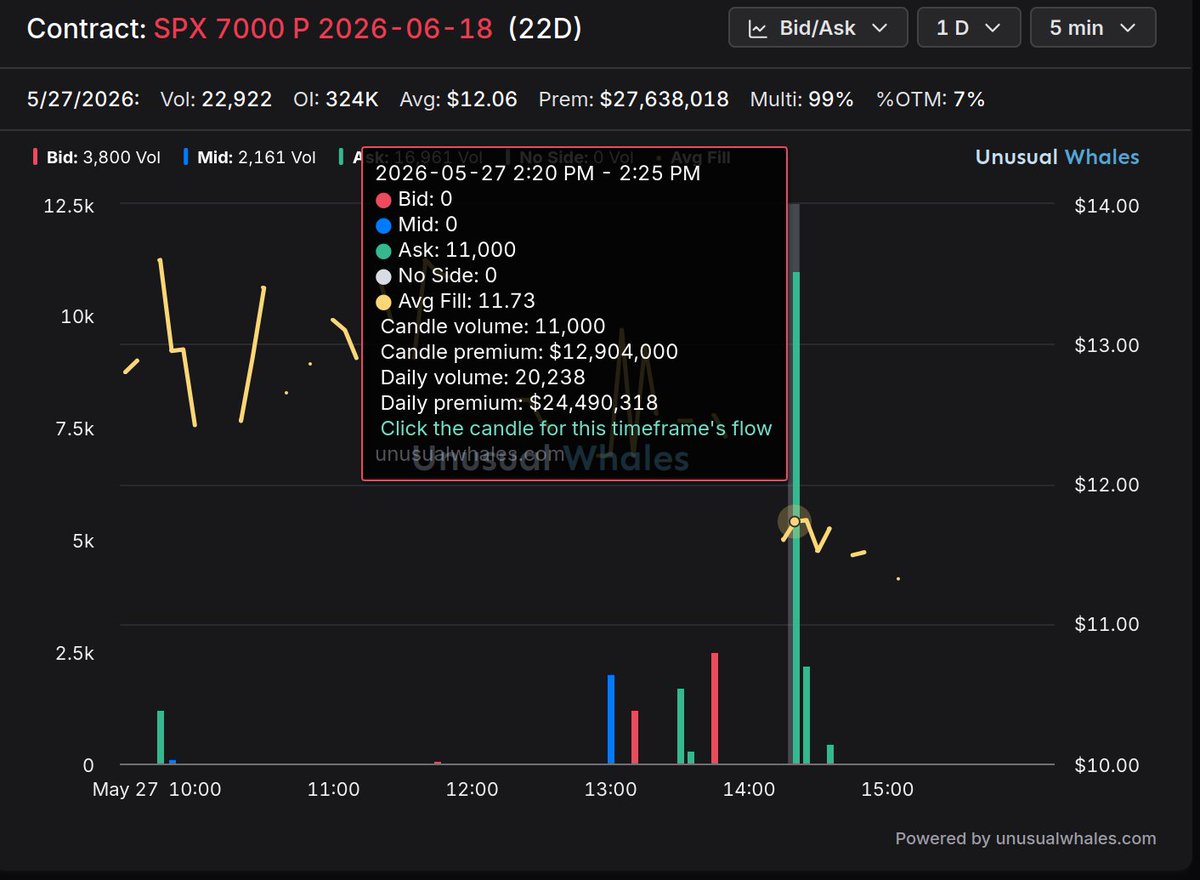
Task: Click the tall green 11,000 ask candle
Action: click(796, 518)
